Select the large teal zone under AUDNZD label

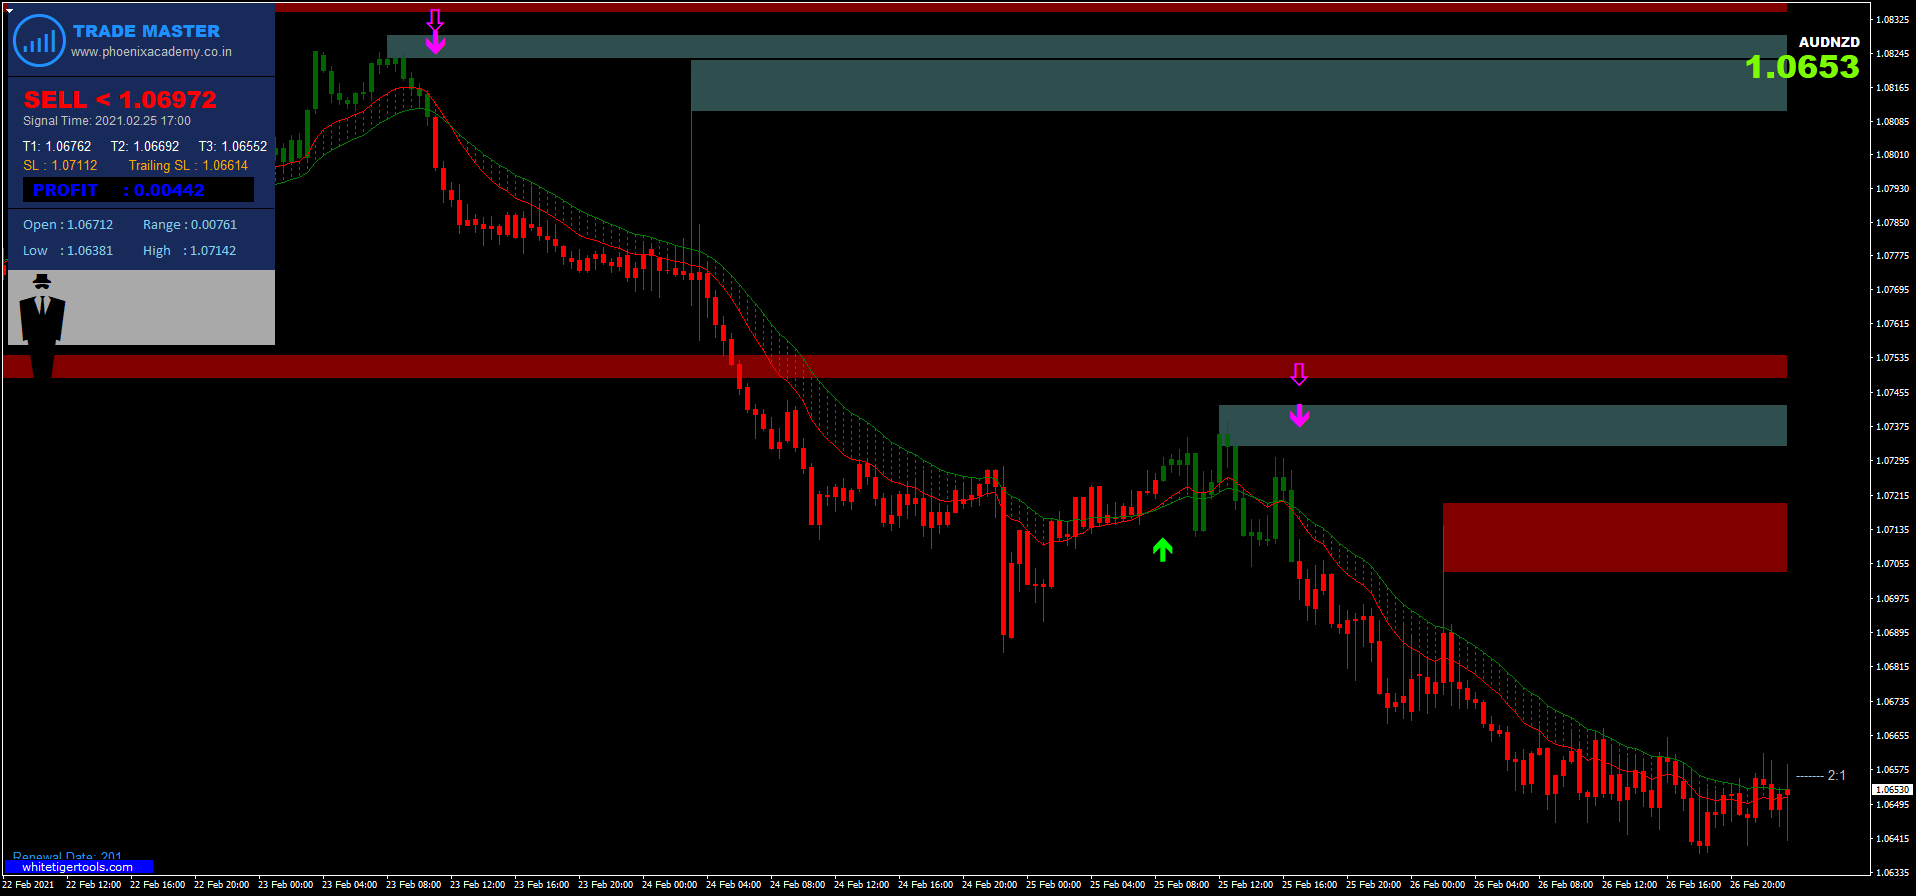coord(1239,85)
